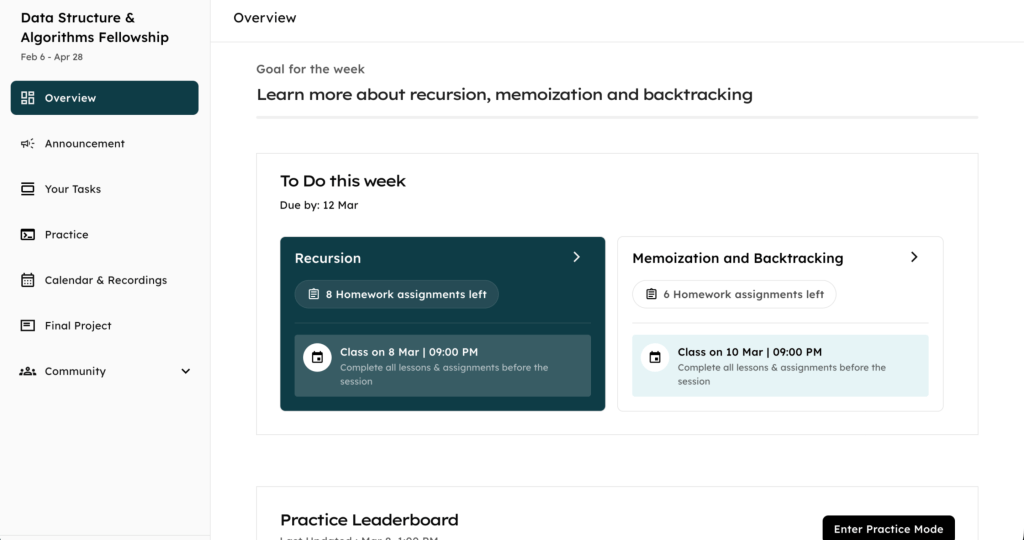Click the 8 Homework assignments left pill
Viewport: 1024px width, 540px height.
(x=397, y=295)
